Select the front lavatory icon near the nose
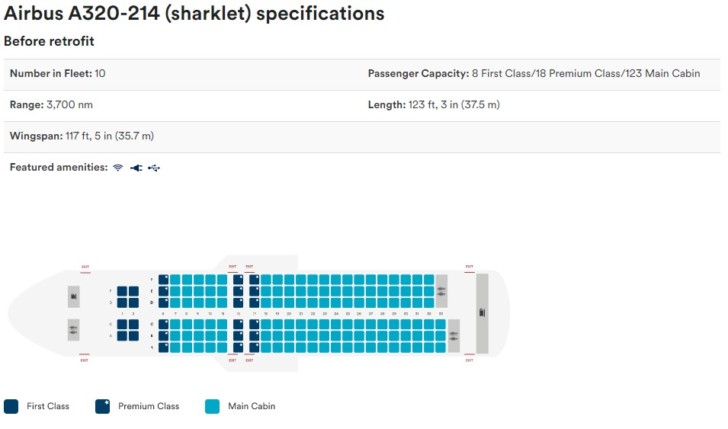Image resolution: width=728 pixels, height=429 pixels. (74, 330)
